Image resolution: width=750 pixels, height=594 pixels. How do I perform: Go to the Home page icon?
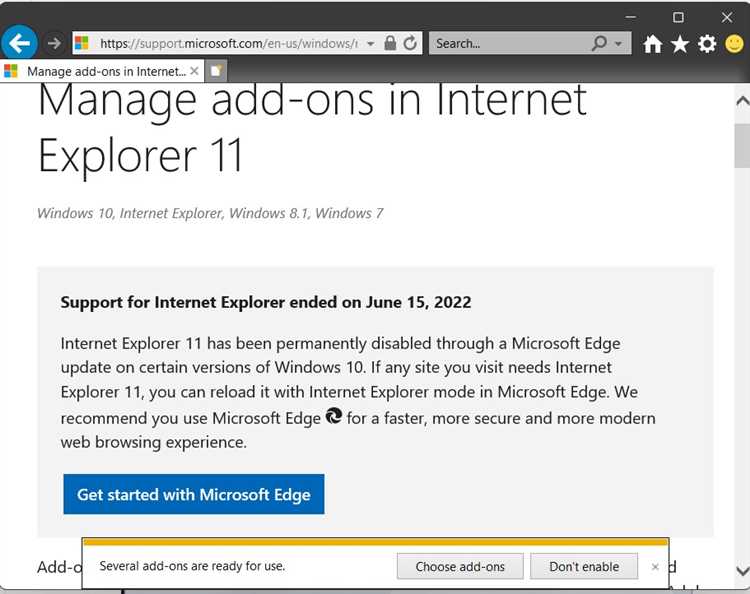click(653, 44)
